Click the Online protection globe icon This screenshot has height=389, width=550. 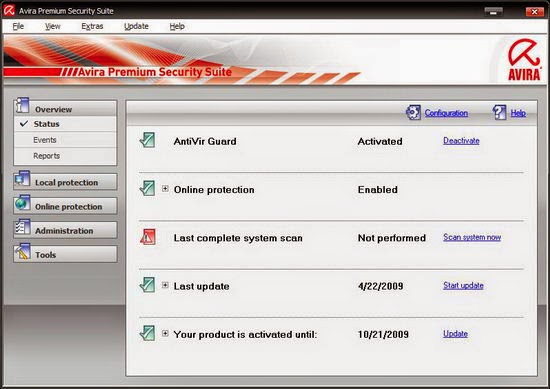pos(22,203)
